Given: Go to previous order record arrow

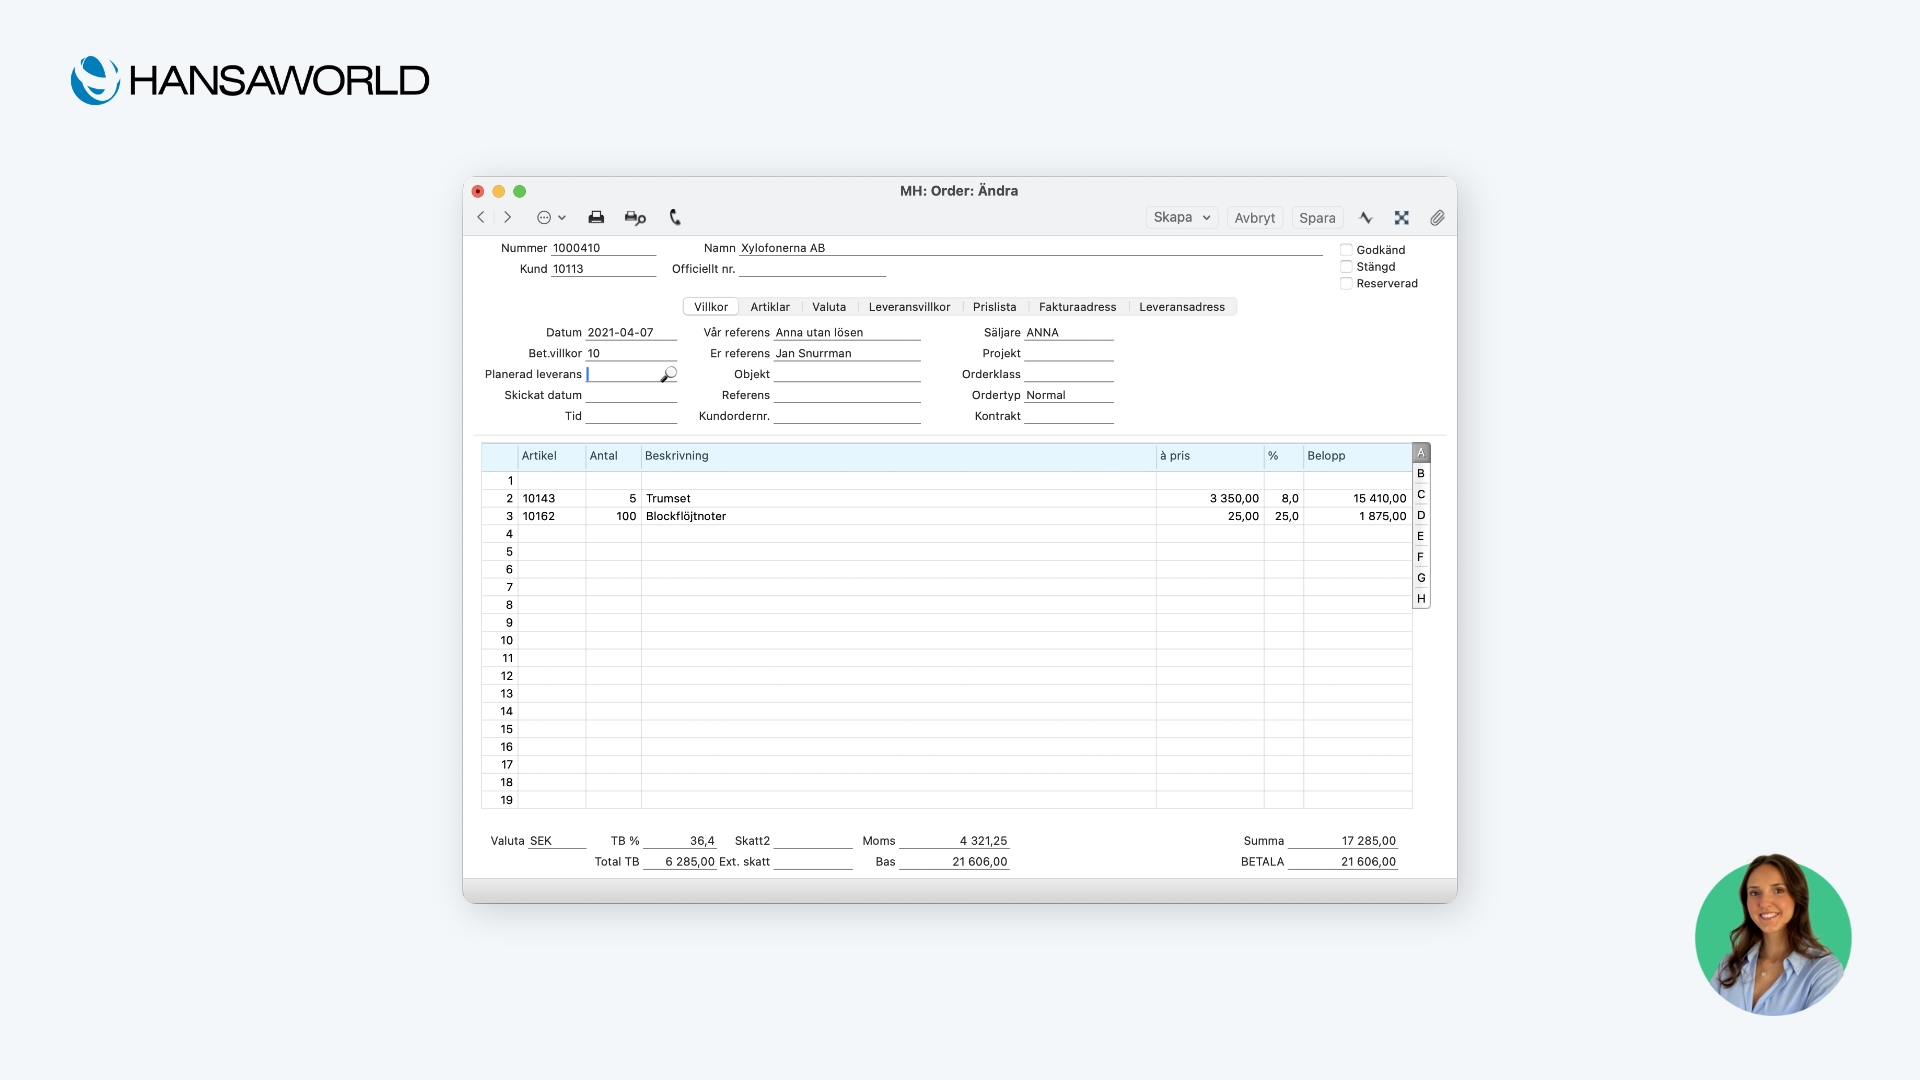Looking at the screenshot, I should click(x=481, y=217).
